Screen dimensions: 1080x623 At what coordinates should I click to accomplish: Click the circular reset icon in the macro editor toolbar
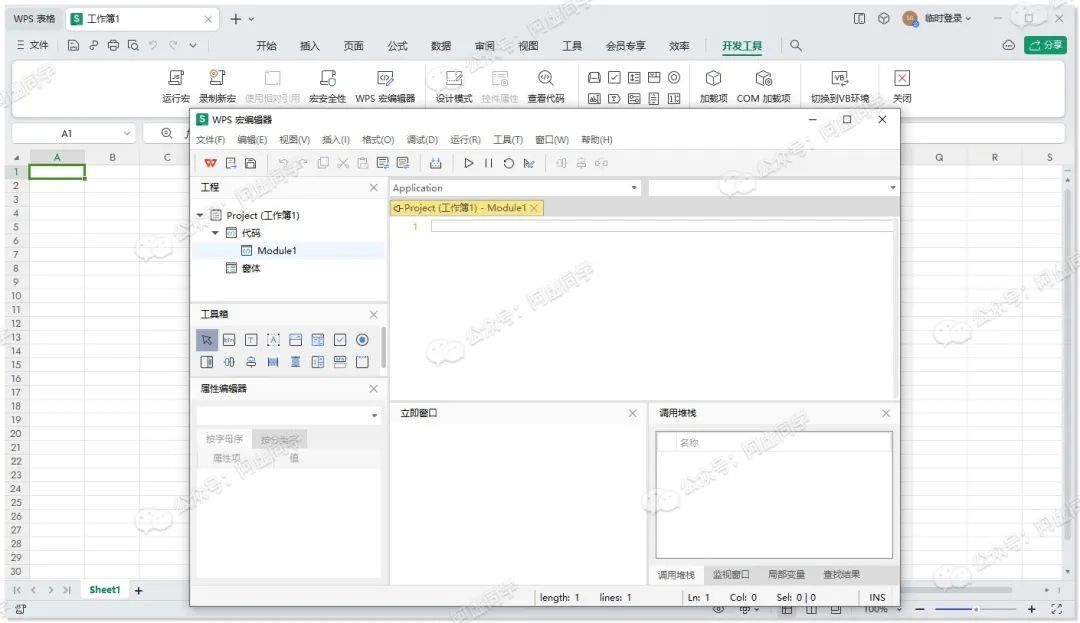point(508,163)
